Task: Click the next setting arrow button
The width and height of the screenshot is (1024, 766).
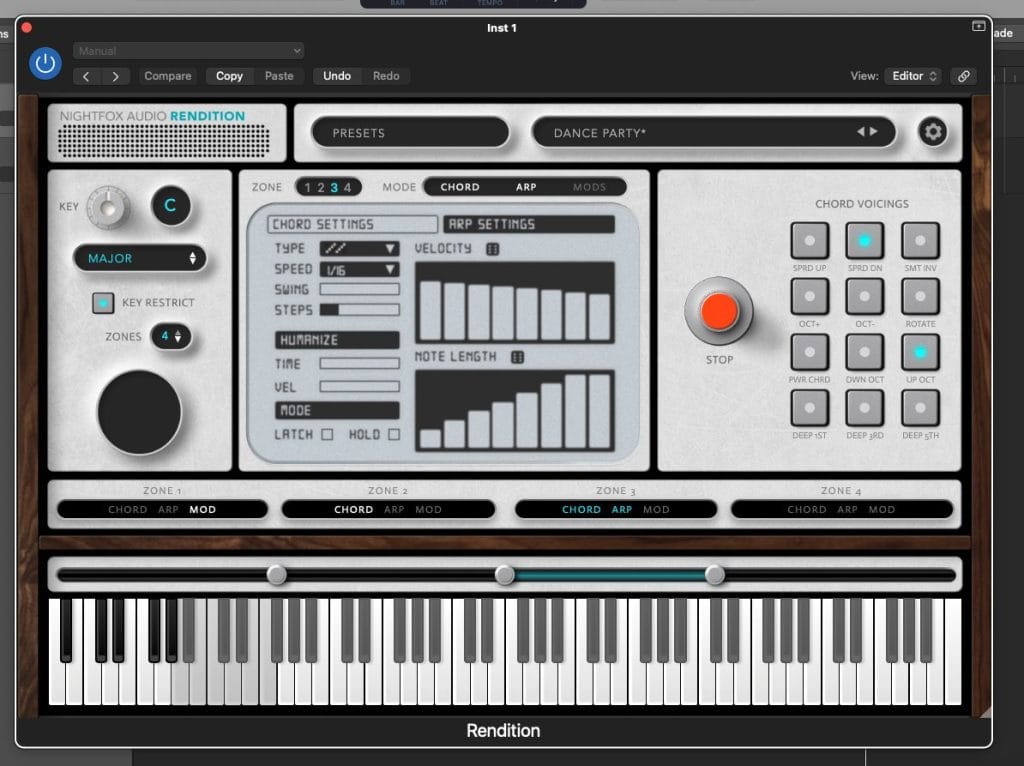Action: click(116, 76)
